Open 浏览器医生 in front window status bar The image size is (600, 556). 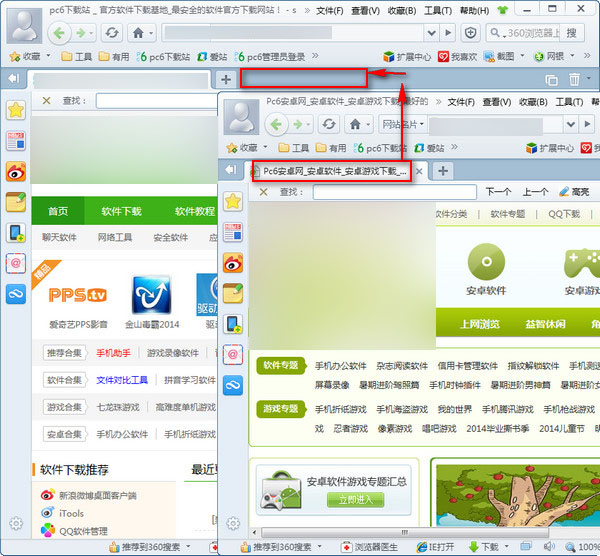pyautogui.click(x=370, y=546)
